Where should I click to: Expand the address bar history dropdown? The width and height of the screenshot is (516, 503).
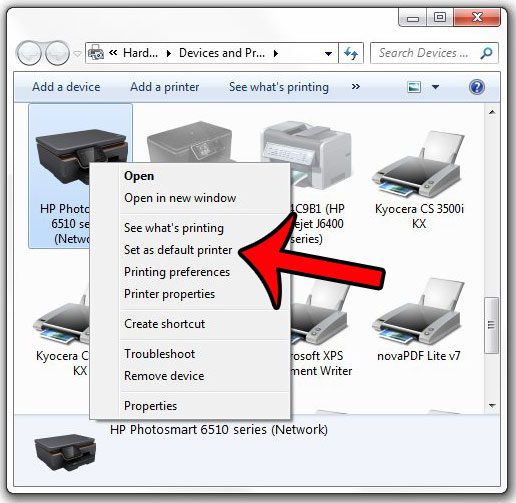[328, 53]
